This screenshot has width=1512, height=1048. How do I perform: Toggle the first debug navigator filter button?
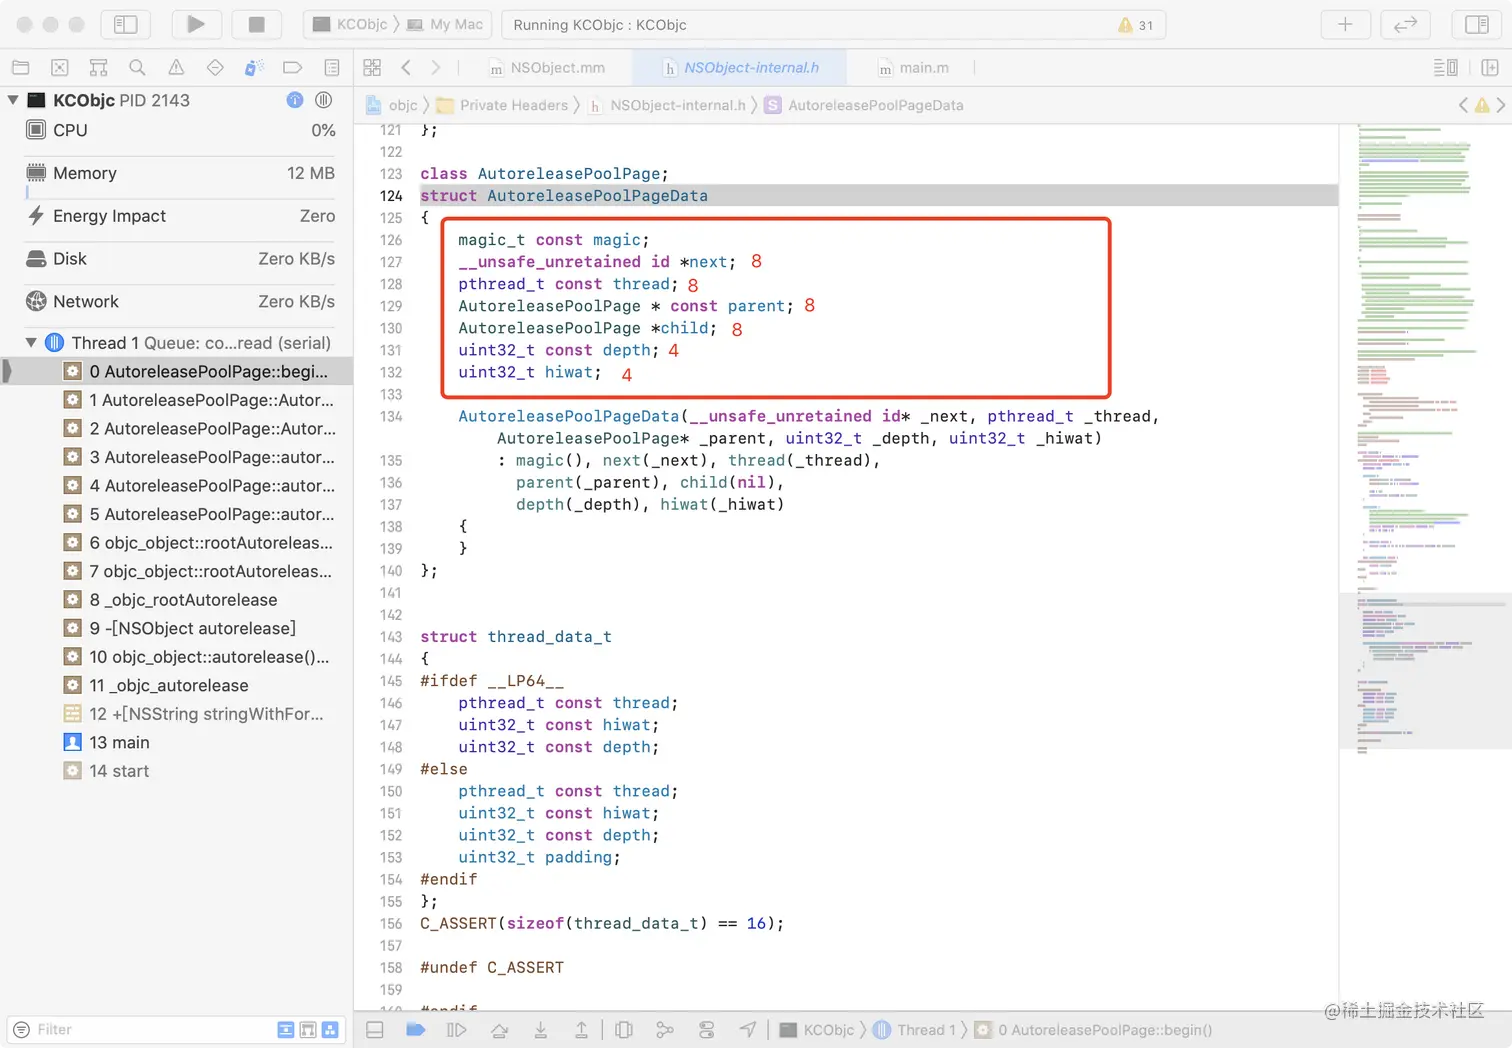(285, 1030)
